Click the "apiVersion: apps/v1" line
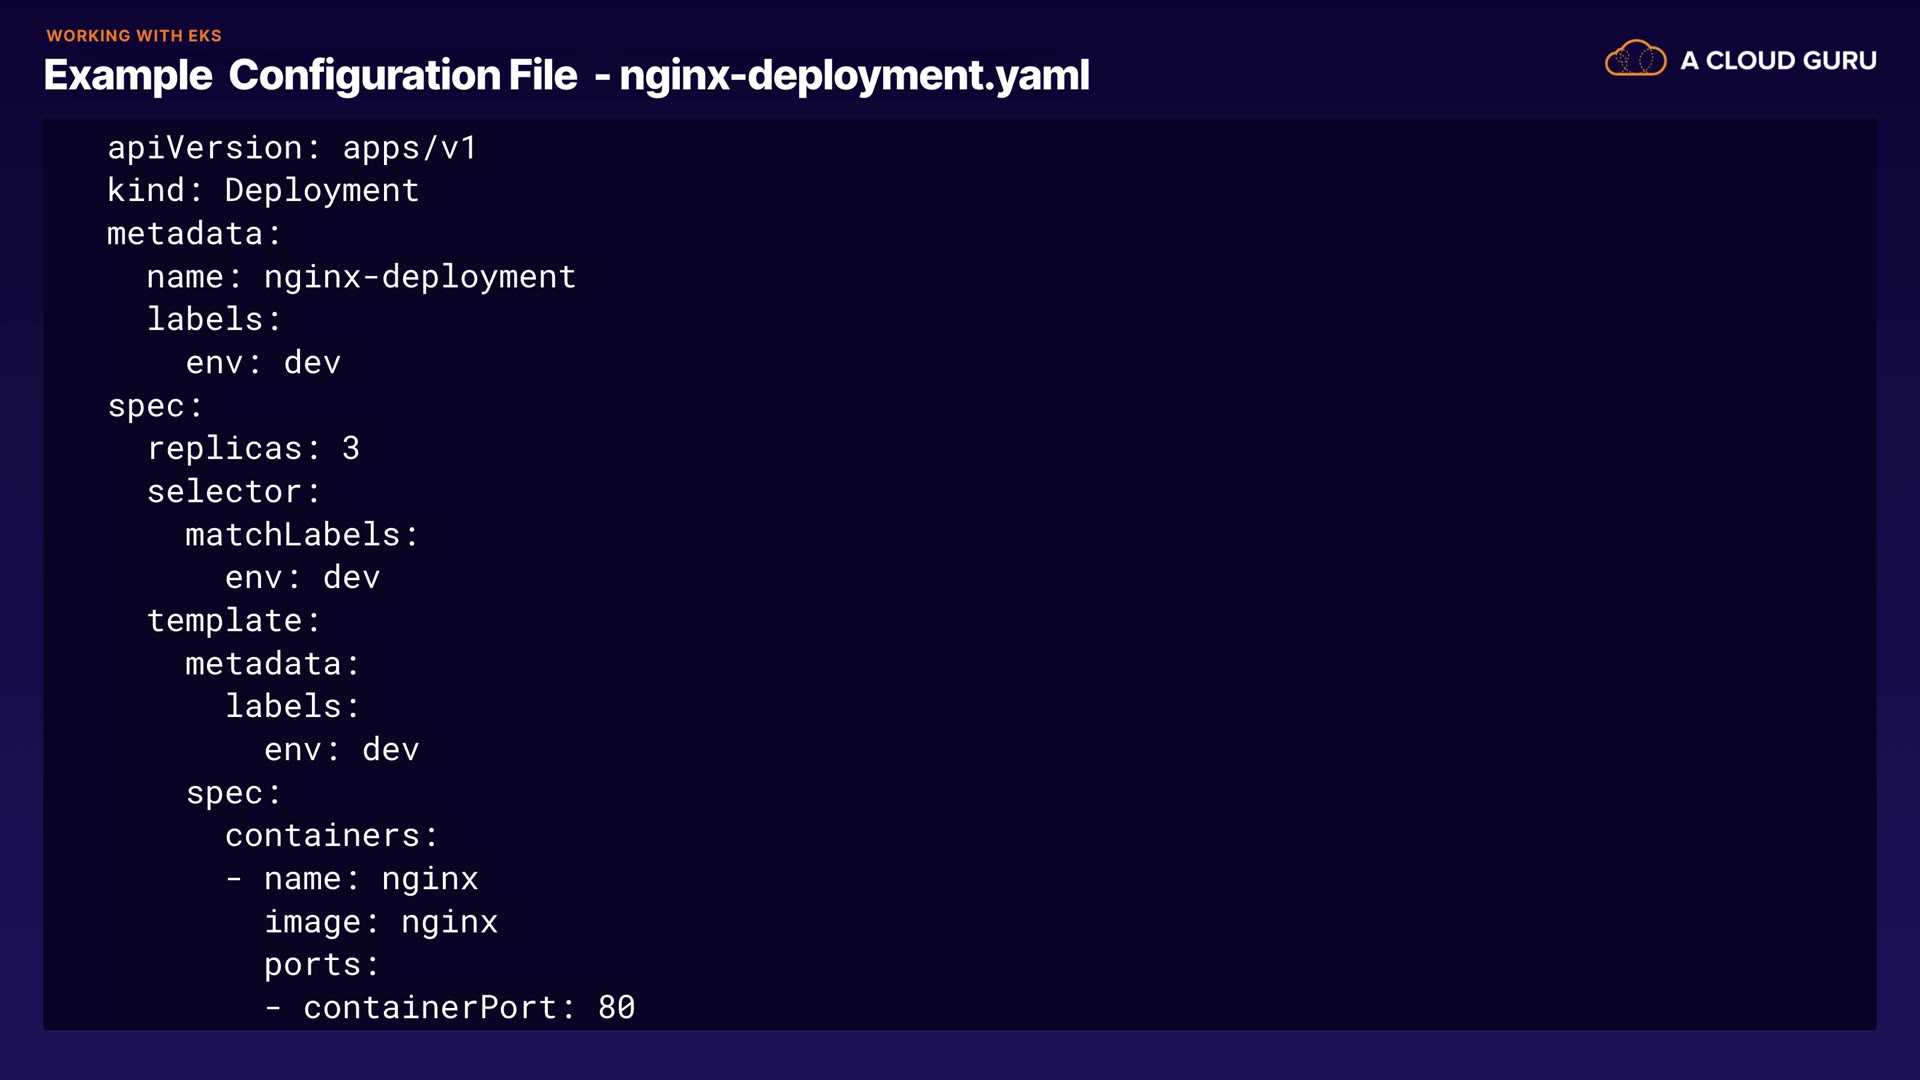The height and width of the screenshot is (1080, 1920). 292,148
